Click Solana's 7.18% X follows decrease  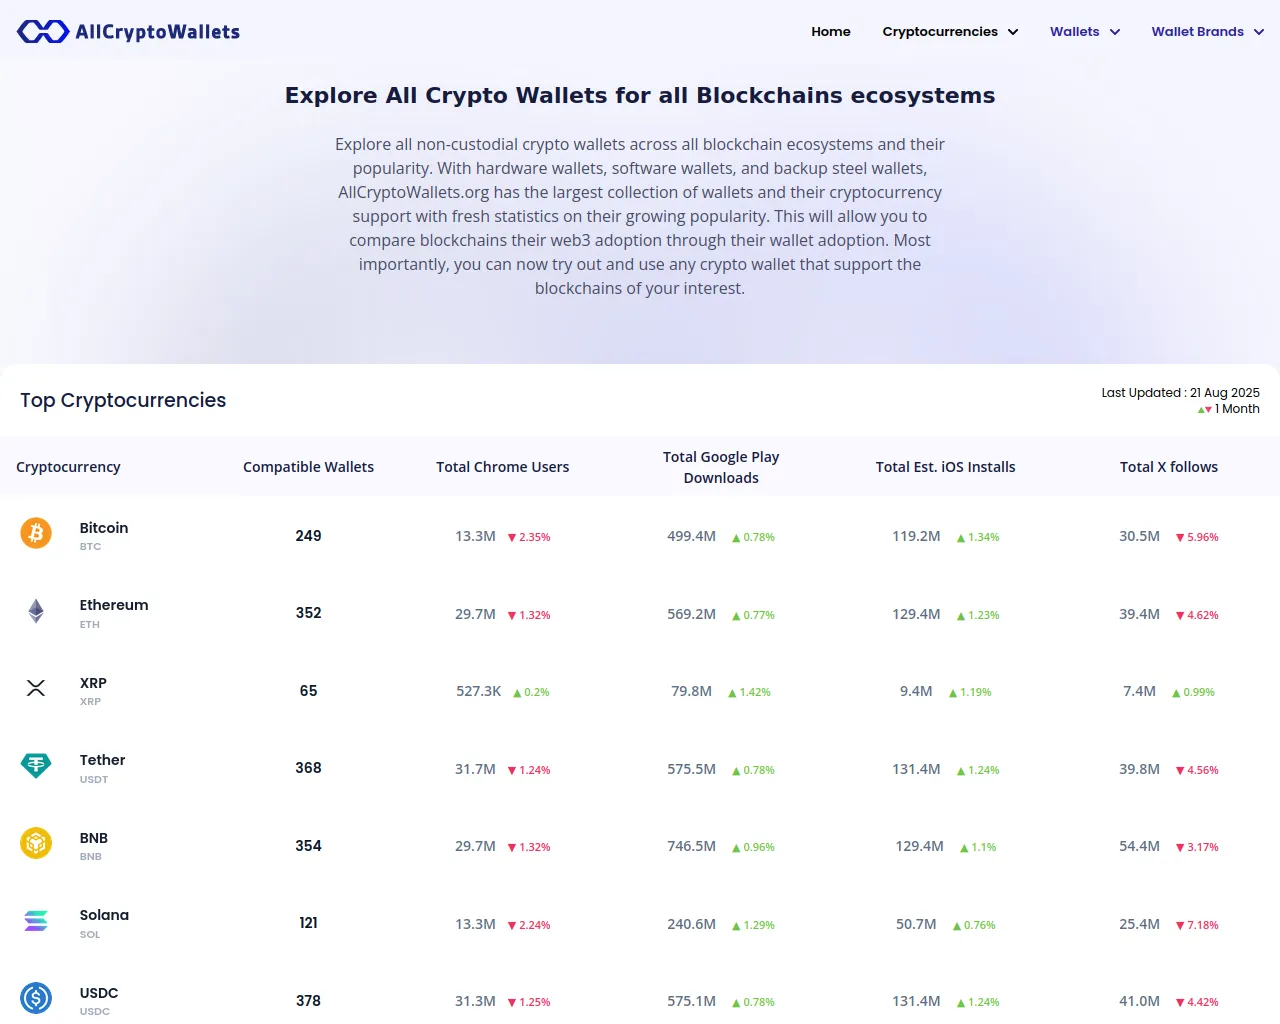(x=1197, y=925)
